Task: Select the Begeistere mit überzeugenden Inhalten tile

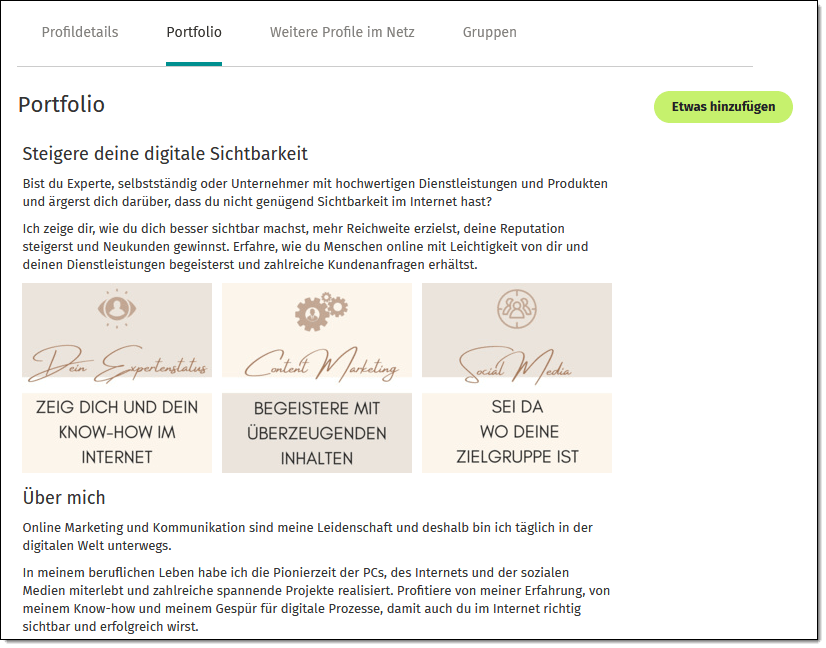Action: [317, 433]
